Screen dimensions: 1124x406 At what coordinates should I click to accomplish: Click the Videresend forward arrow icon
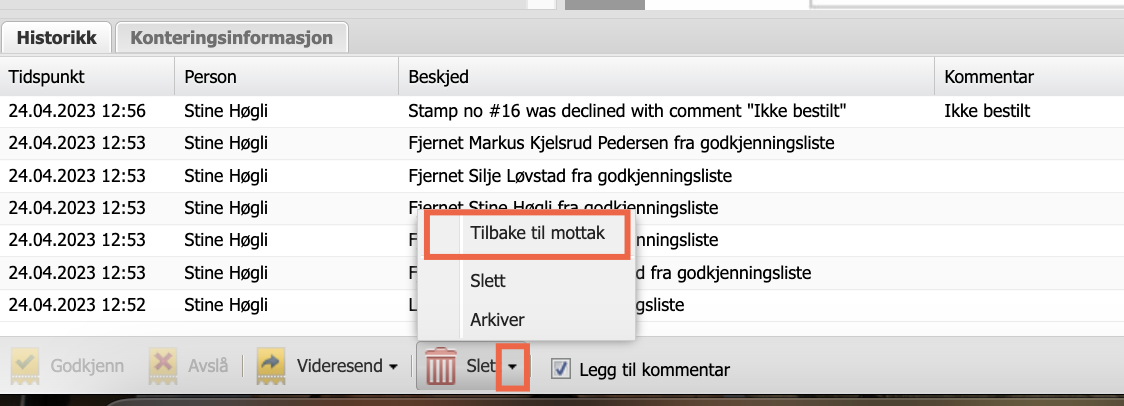click(x=271, y=366)
